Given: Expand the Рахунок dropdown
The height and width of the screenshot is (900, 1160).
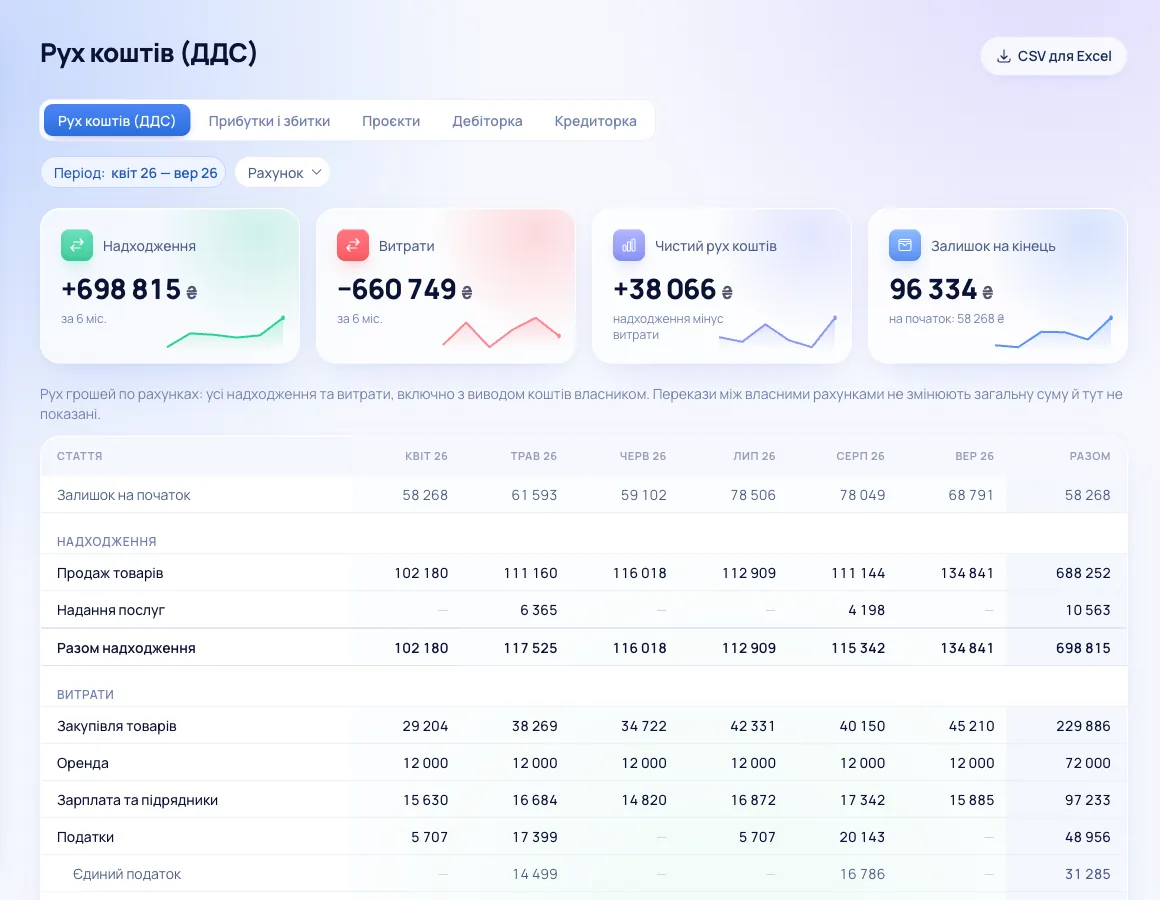Looking at the screenshot, I should tap(283, 172).
